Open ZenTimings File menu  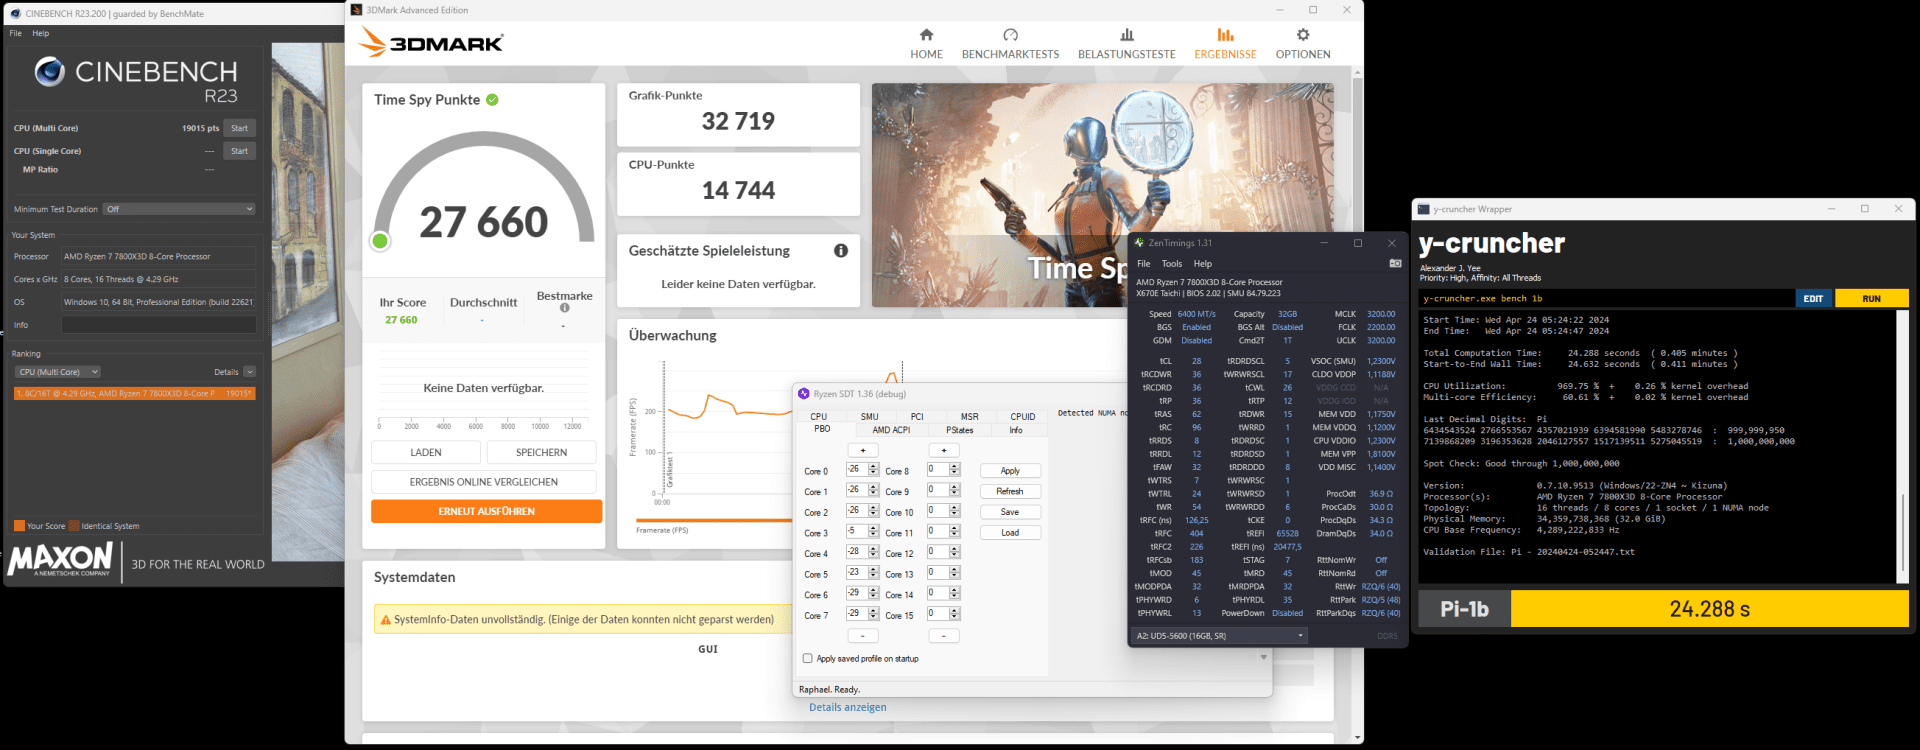(x=1144, y=264)
